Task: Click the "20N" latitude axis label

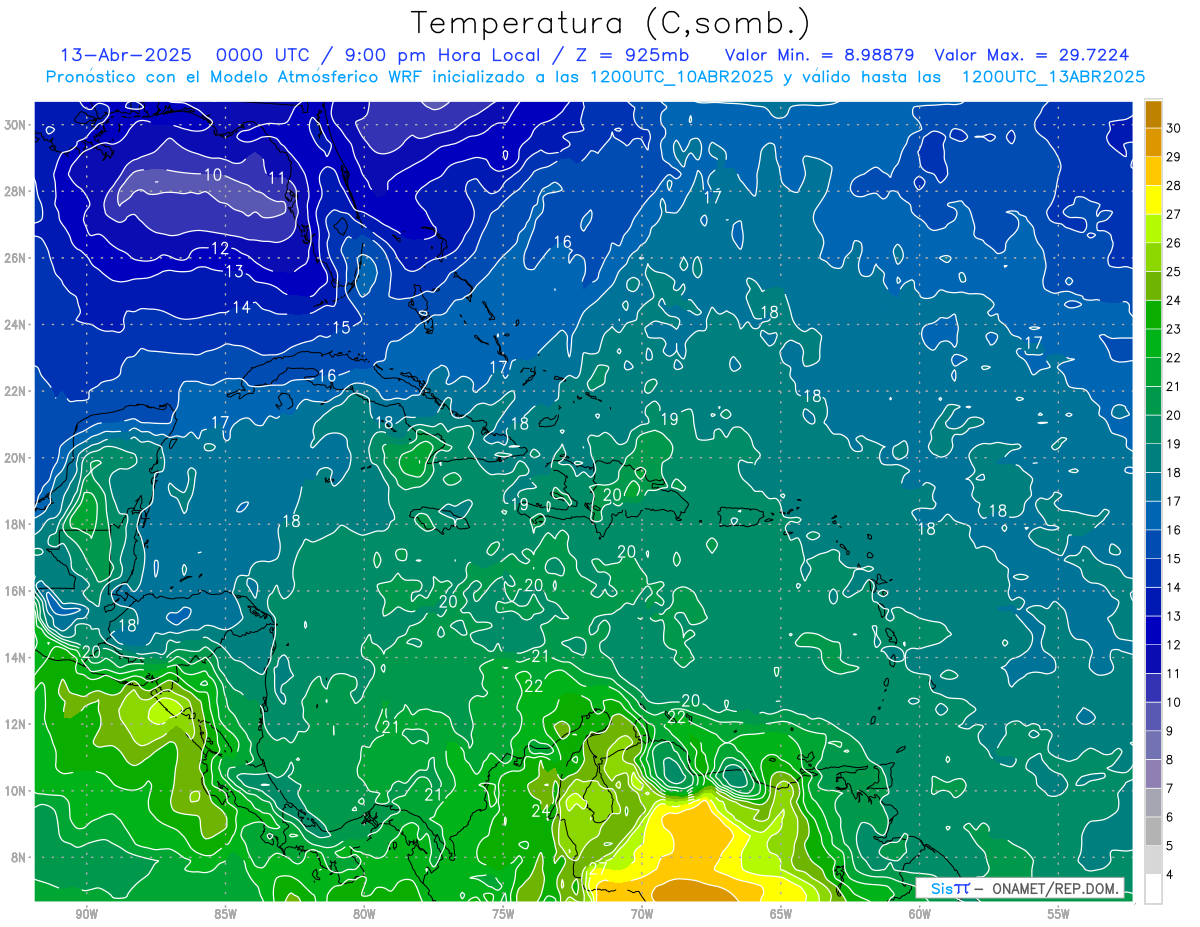Action: click(x=15, y=458)
